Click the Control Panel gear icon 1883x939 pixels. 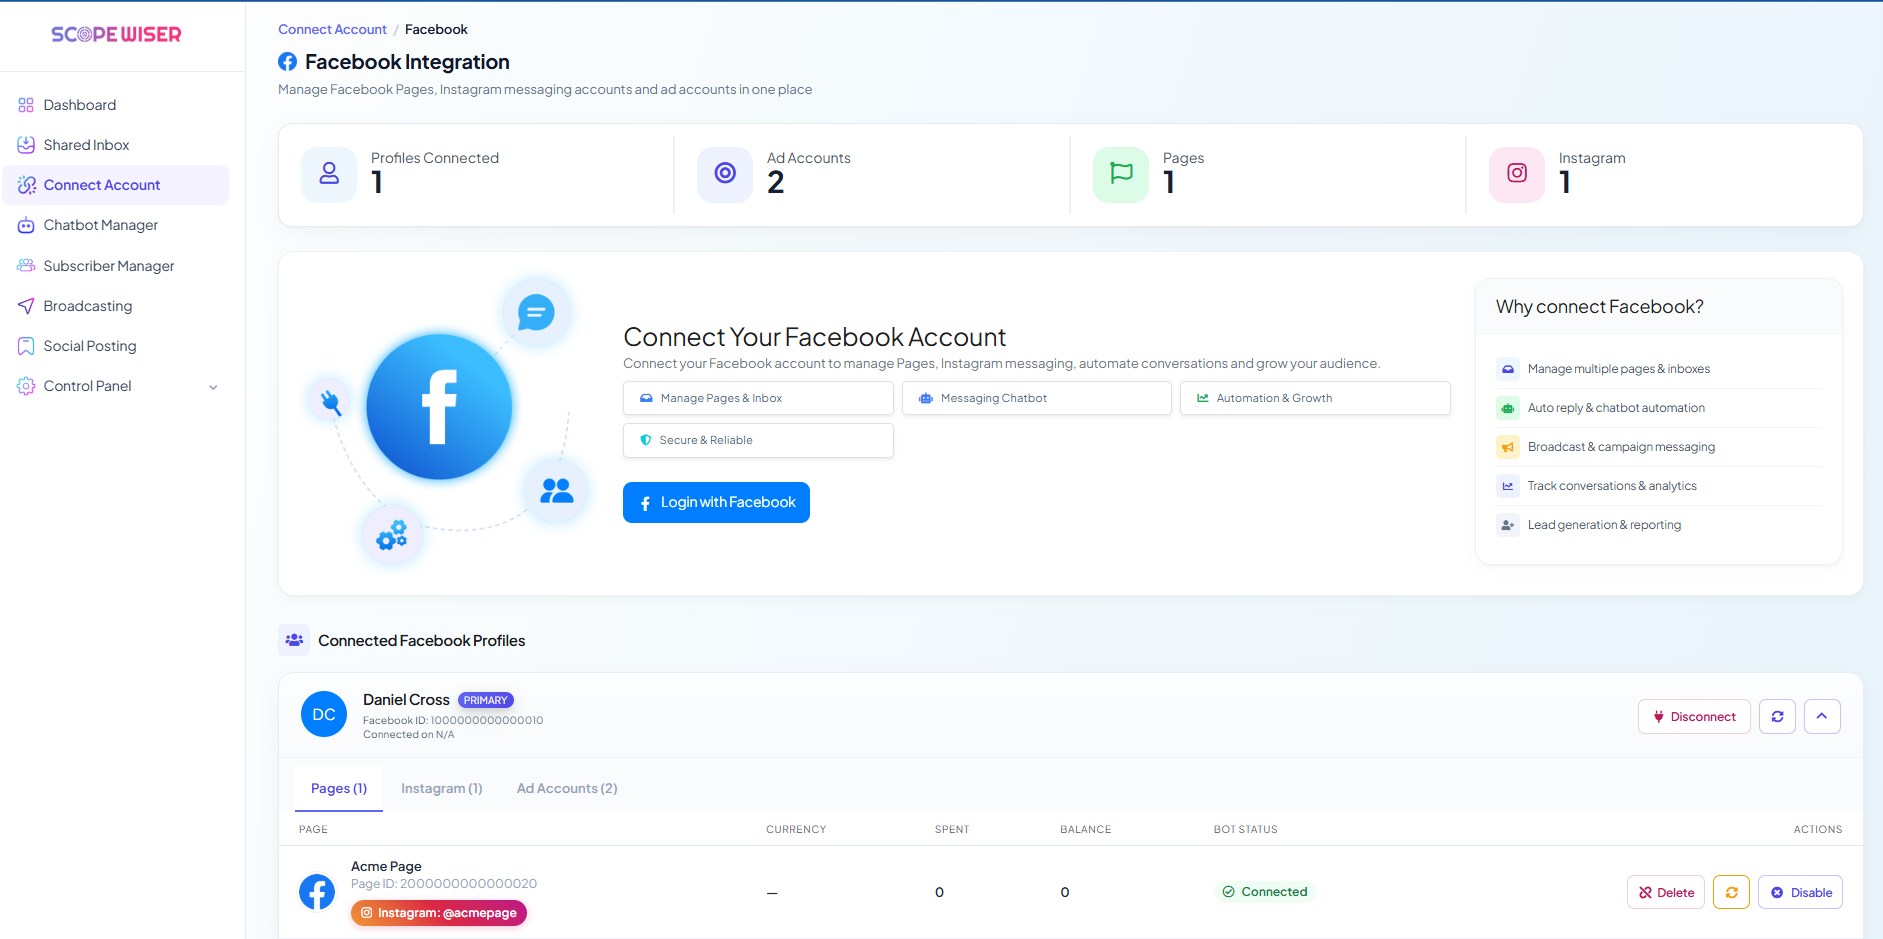(x=26, y=386)
